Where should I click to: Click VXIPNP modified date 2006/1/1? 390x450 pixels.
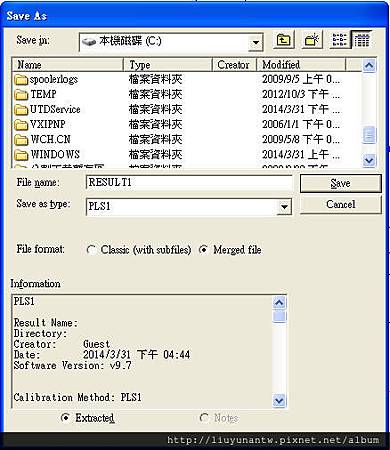point(301,124)
